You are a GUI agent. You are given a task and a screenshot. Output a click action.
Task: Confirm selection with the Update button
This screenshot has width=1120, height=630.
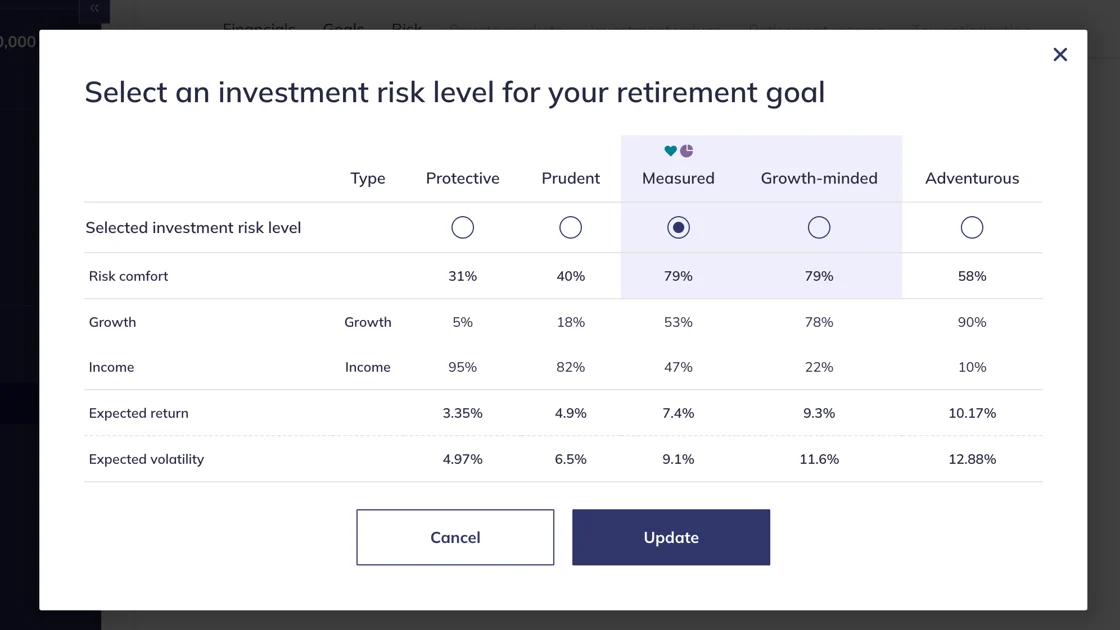click(x=671, y=537)
